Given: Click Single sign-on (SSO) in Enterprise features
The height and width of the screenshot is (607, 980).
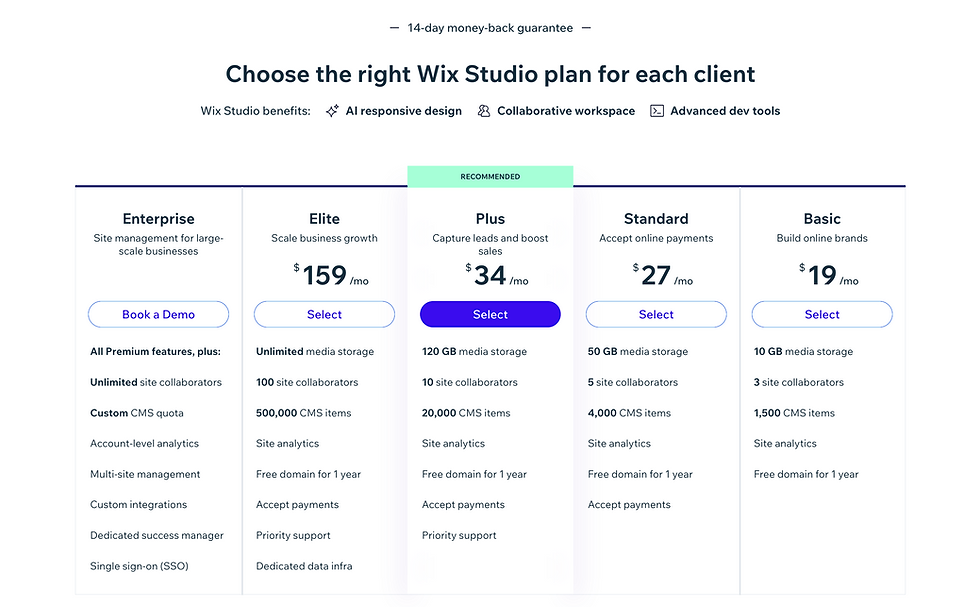Looking at the screenshot, I should tap(139, 566).
